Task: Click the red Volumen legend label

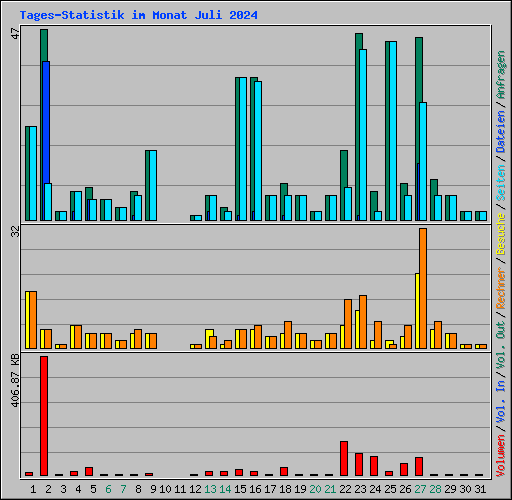Action: coord(501,456)
